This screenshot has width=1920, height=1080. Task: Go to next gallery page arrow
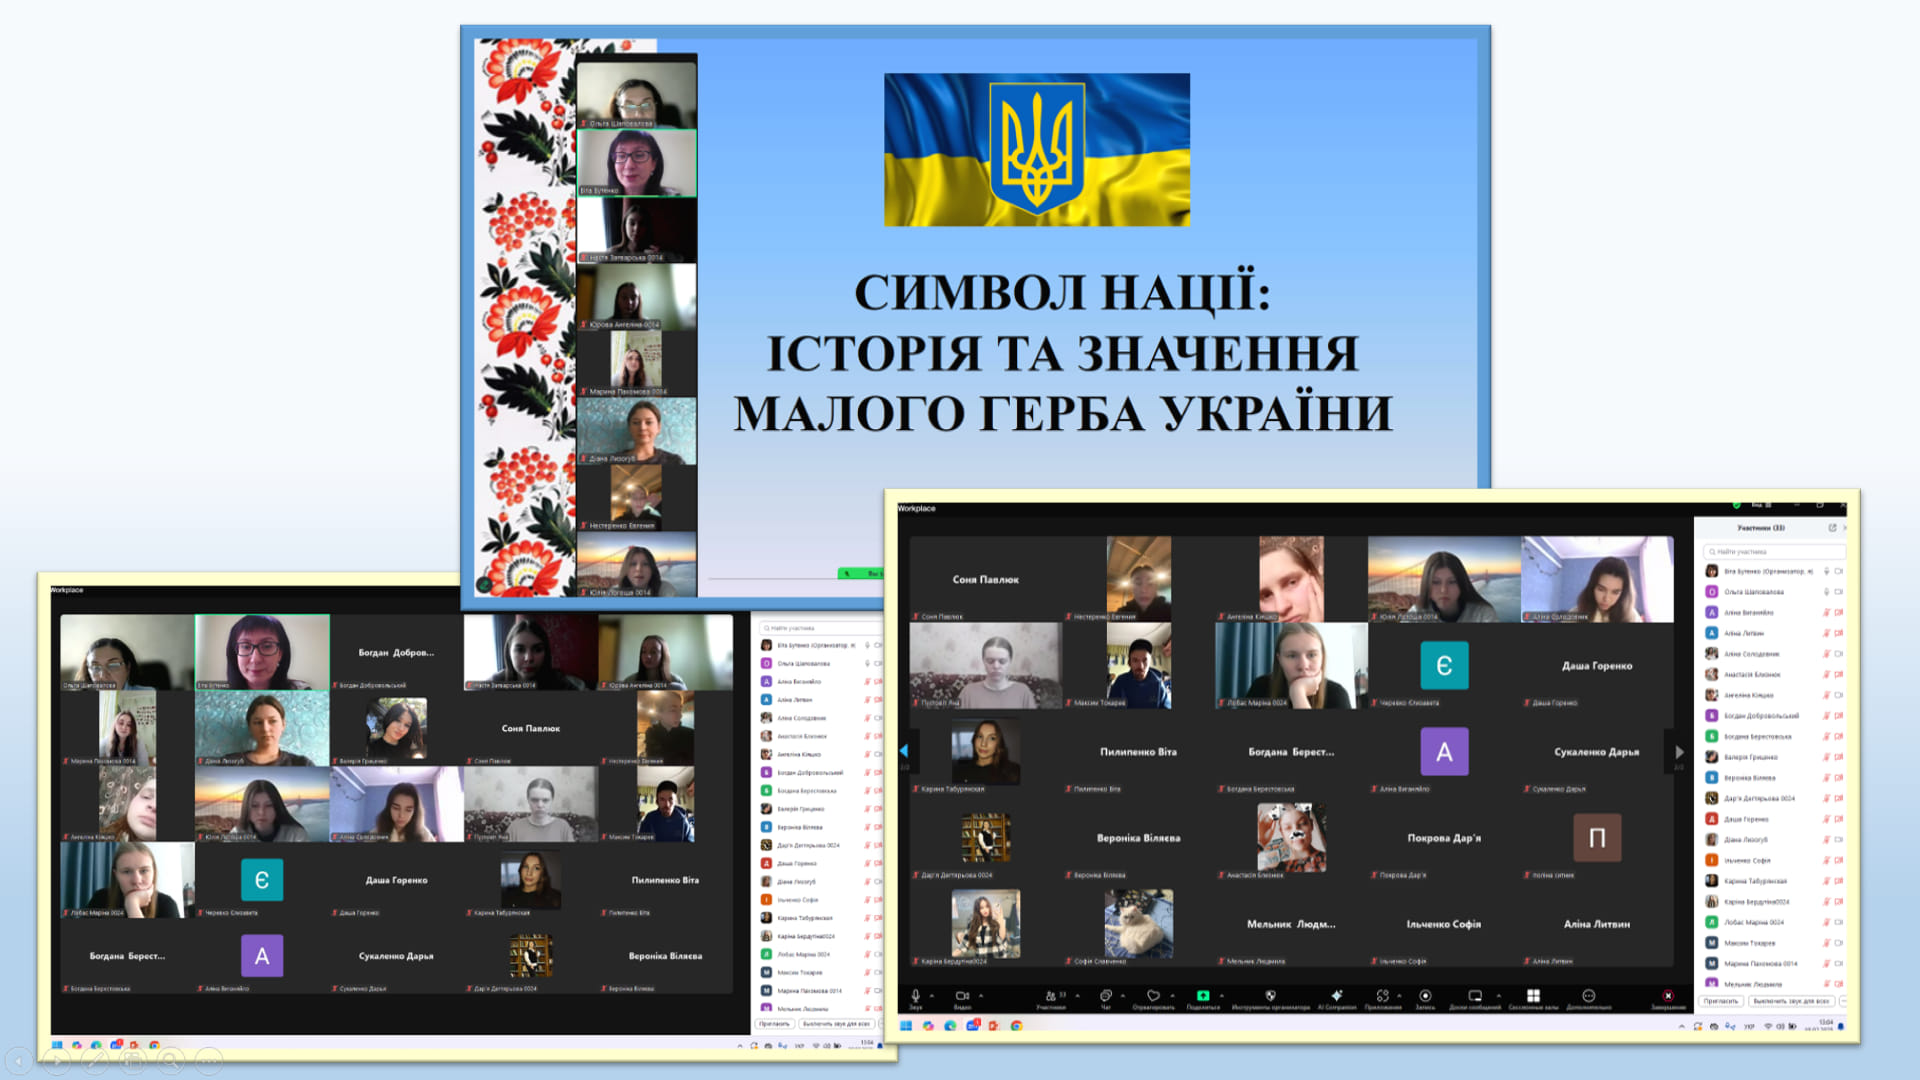tap(1679, 752)
